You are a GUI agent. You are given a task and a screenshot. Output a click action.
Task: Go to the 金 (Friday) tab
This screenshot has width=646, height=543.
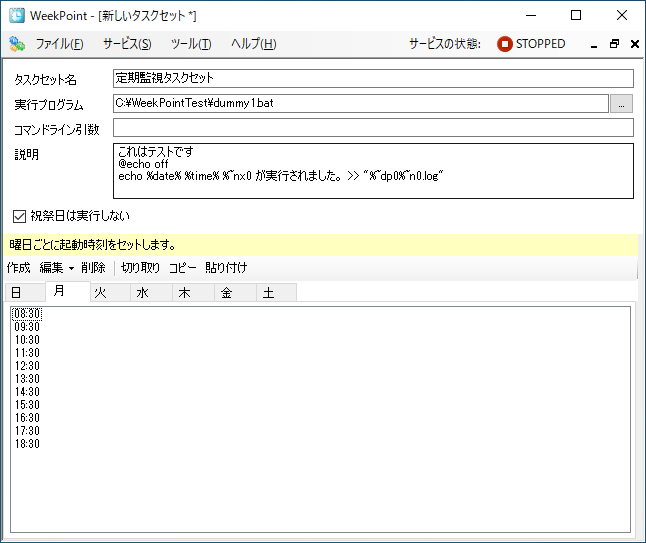235,293
